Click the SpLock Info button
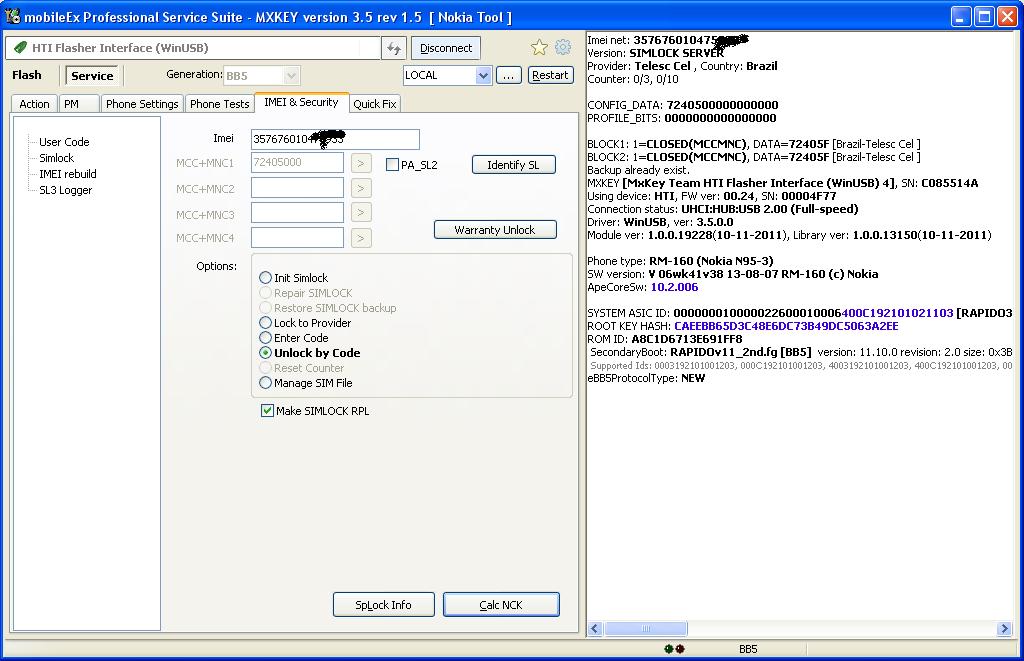 click(383, 605)
